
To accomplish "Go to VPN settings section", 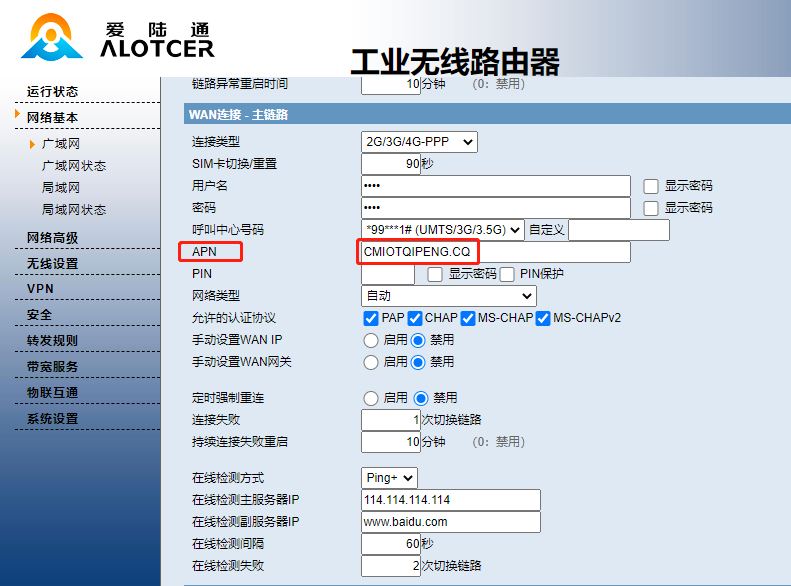I will pos(40,289).
